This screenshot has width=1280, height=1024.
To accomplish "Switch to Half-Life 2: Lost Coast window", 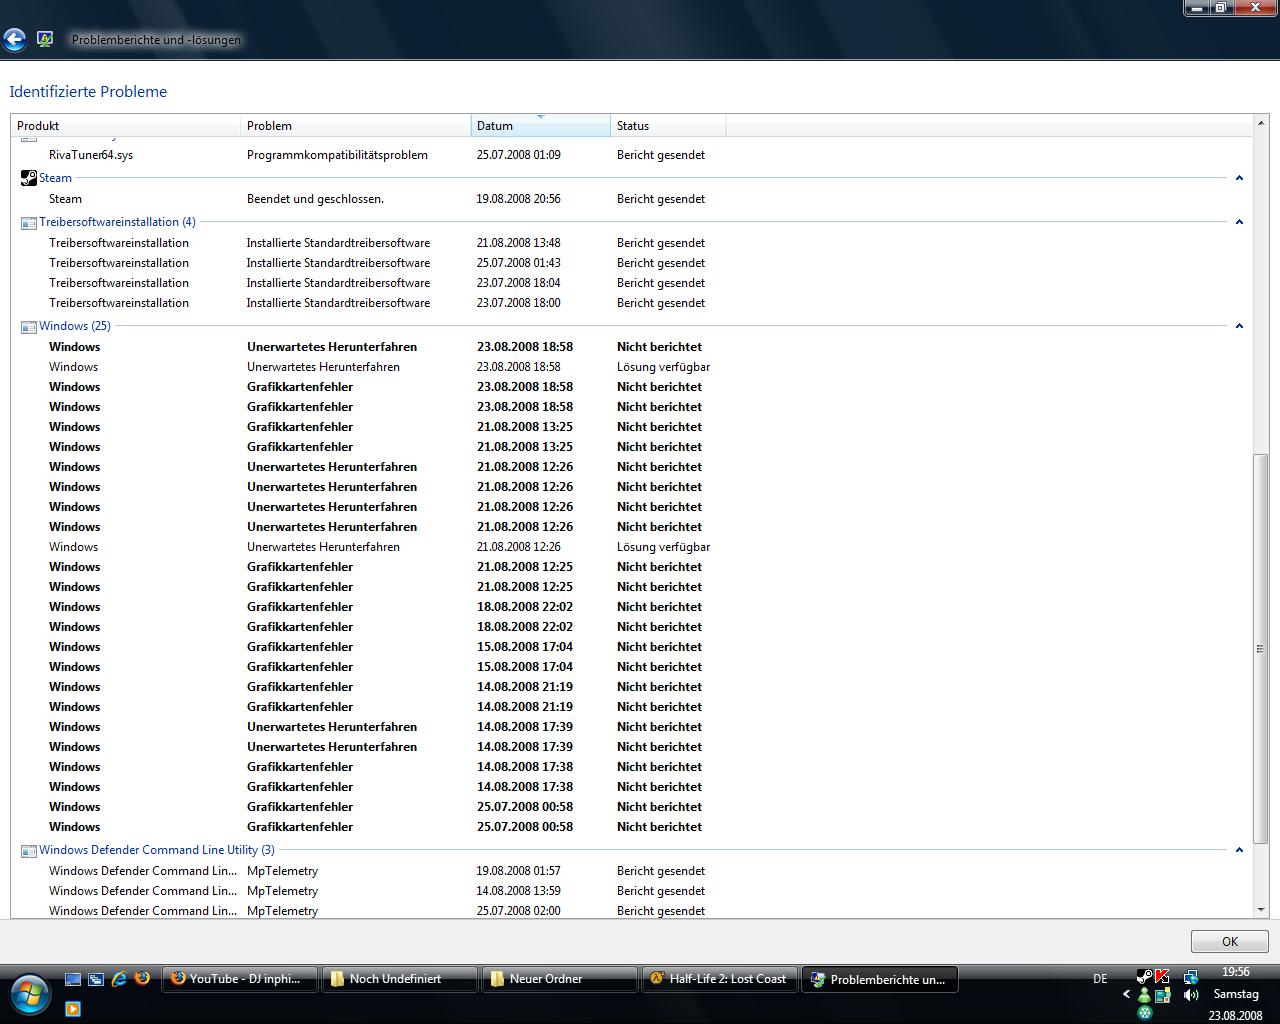I will [x=719, y=979].
